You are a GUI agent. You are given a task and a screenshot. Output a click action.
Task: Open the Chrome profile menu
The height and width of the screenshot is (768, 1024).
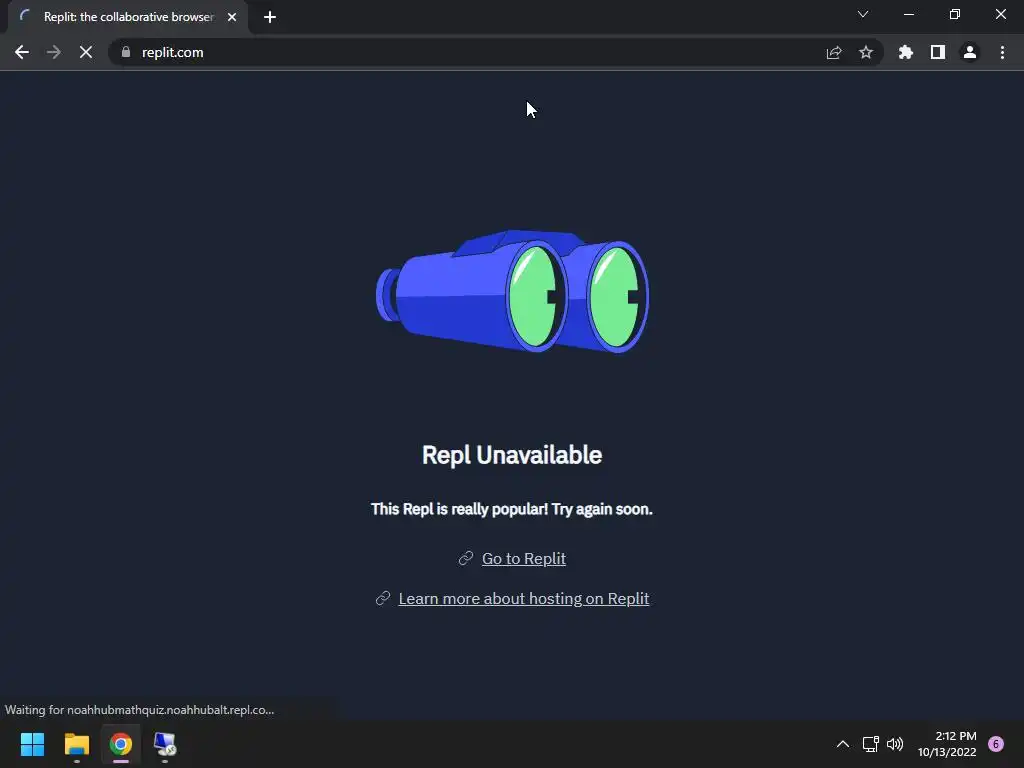click(970, 52)
